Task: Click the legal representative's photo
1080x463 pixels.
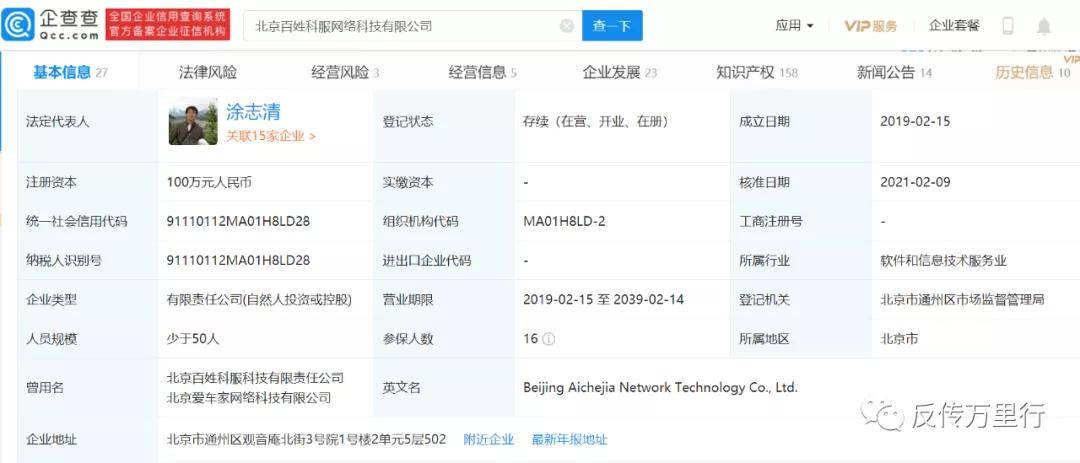Action: [193, 121]
